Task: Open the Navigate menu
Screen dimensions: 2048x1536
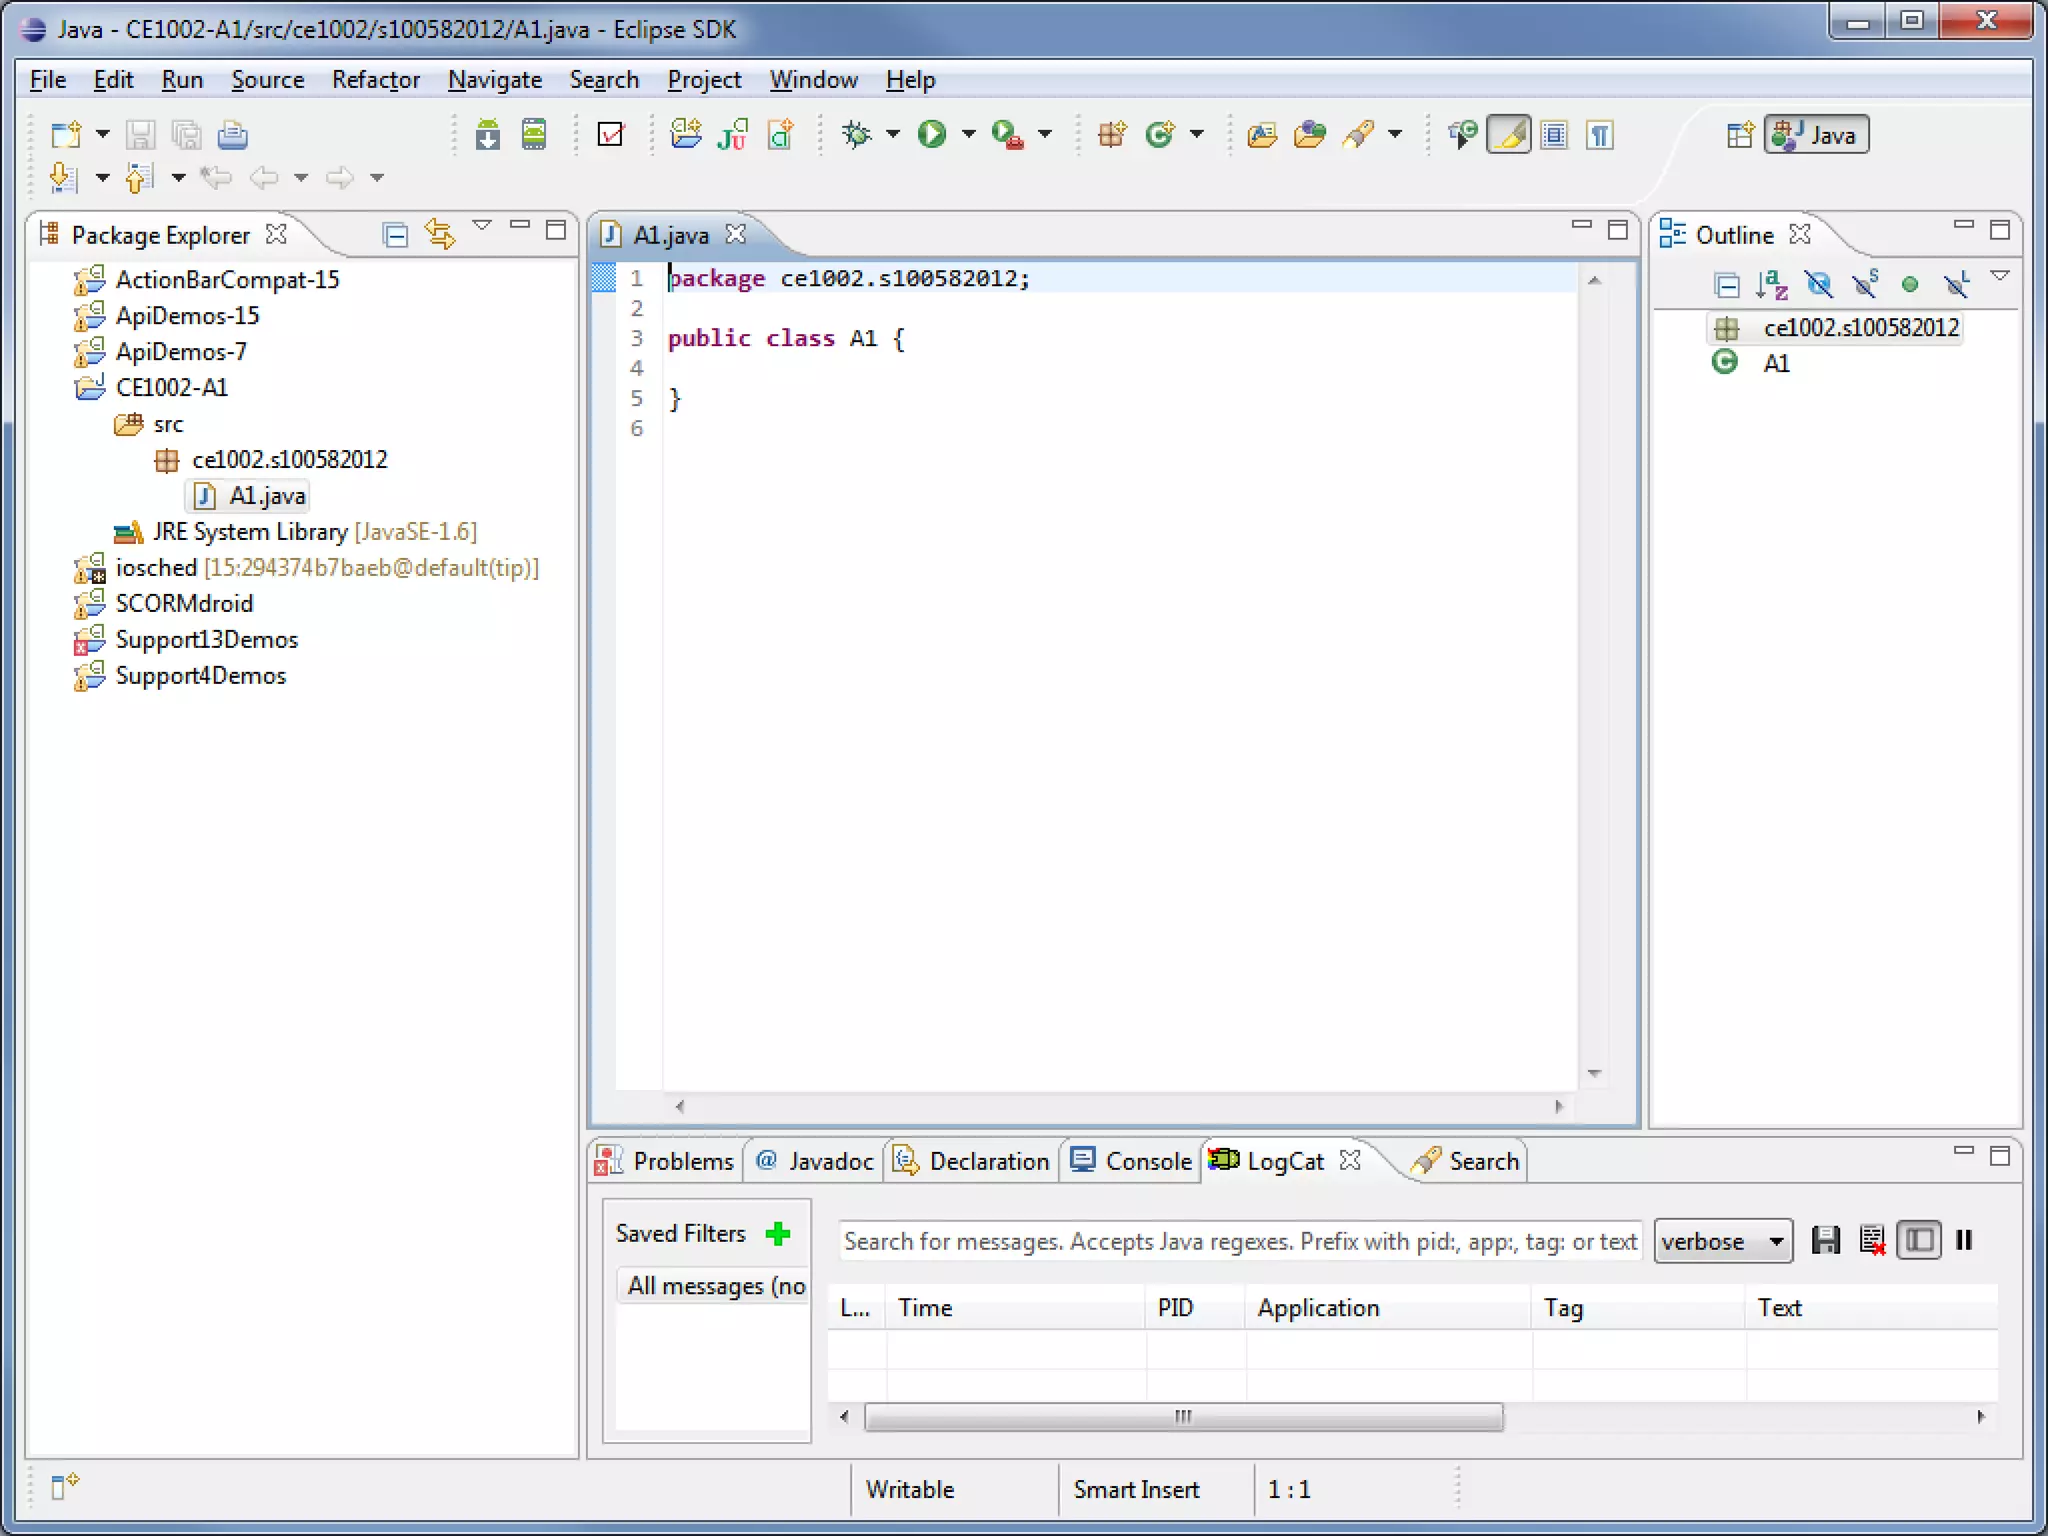Action: (x=495, y=80)
